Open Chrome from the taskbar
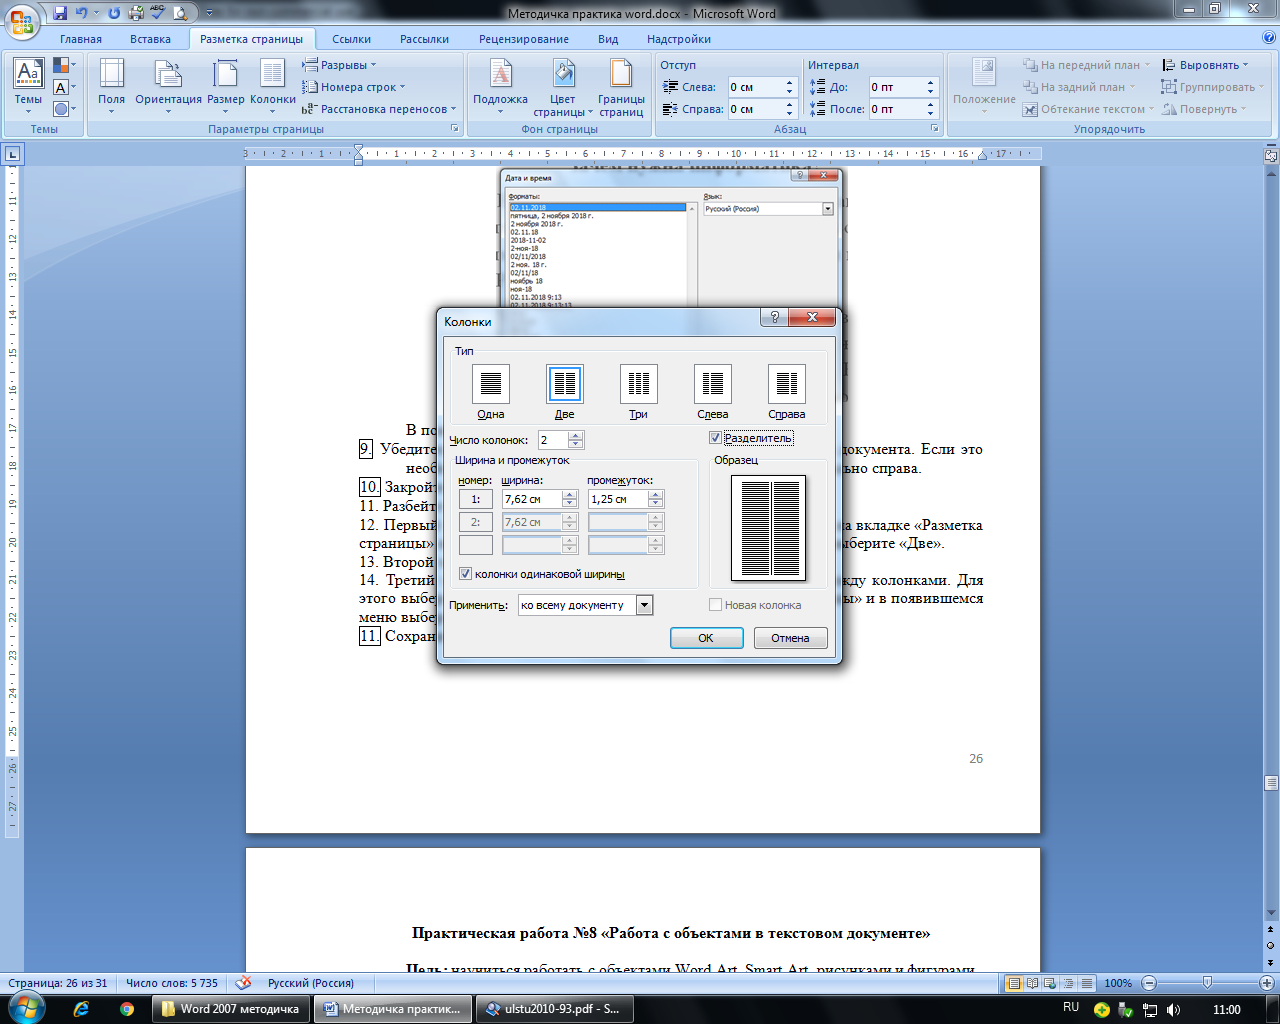The height and width of the screenshot is (1024, 1280). pos(127,1009)
